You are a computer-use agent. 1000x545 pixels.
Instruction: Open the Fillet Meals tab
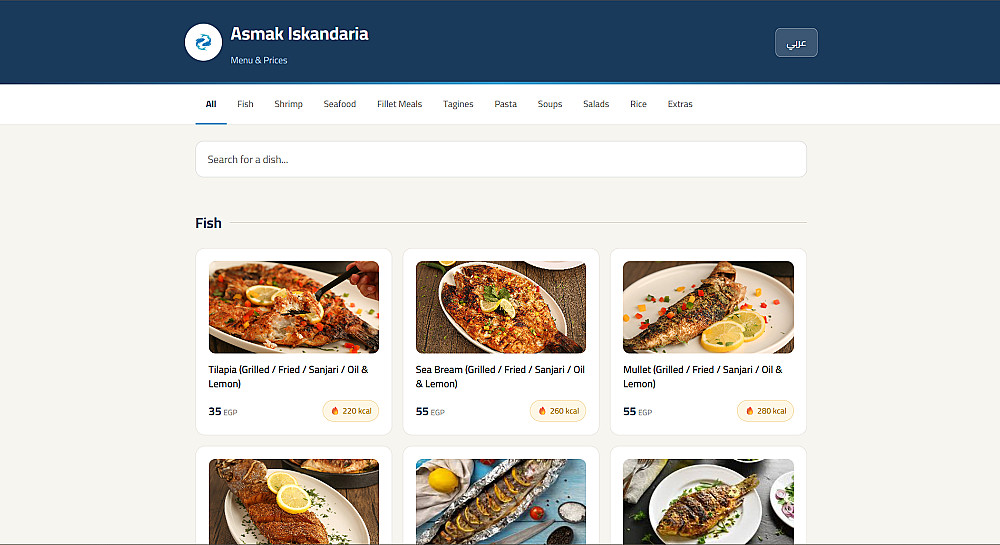[x=399, y=104]
